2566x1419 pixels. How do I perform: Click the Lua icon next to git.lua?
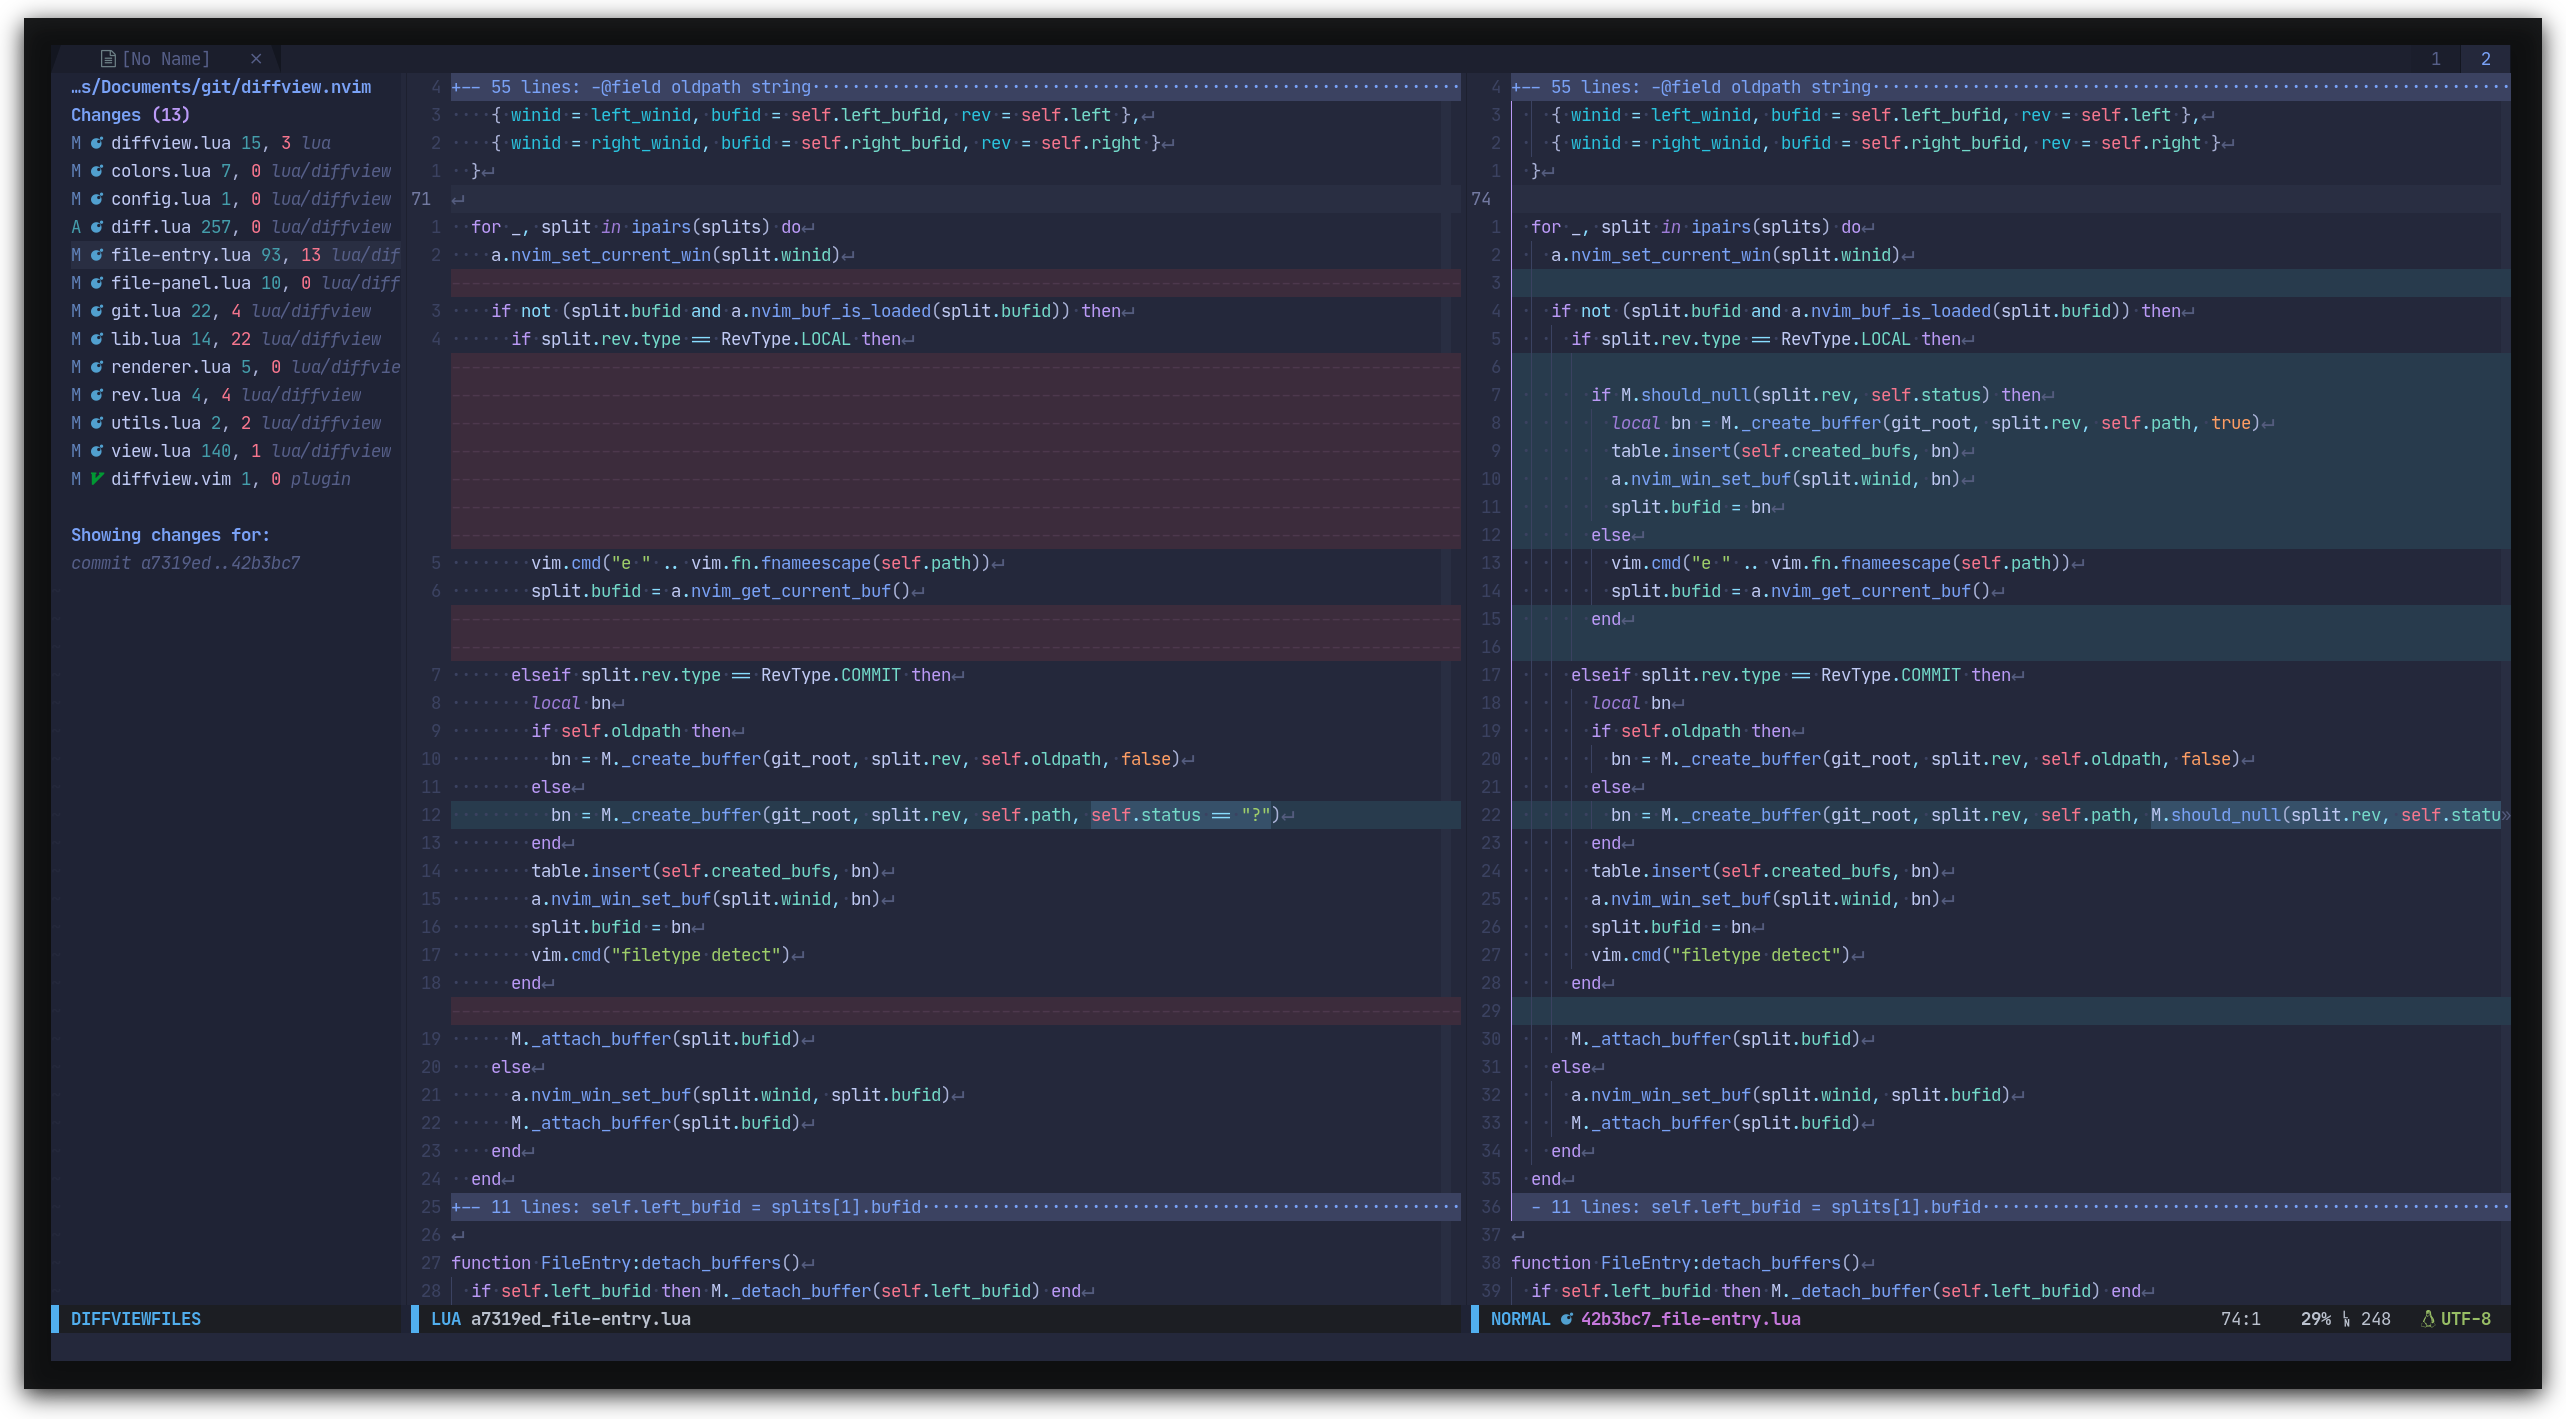pos(97,311)
